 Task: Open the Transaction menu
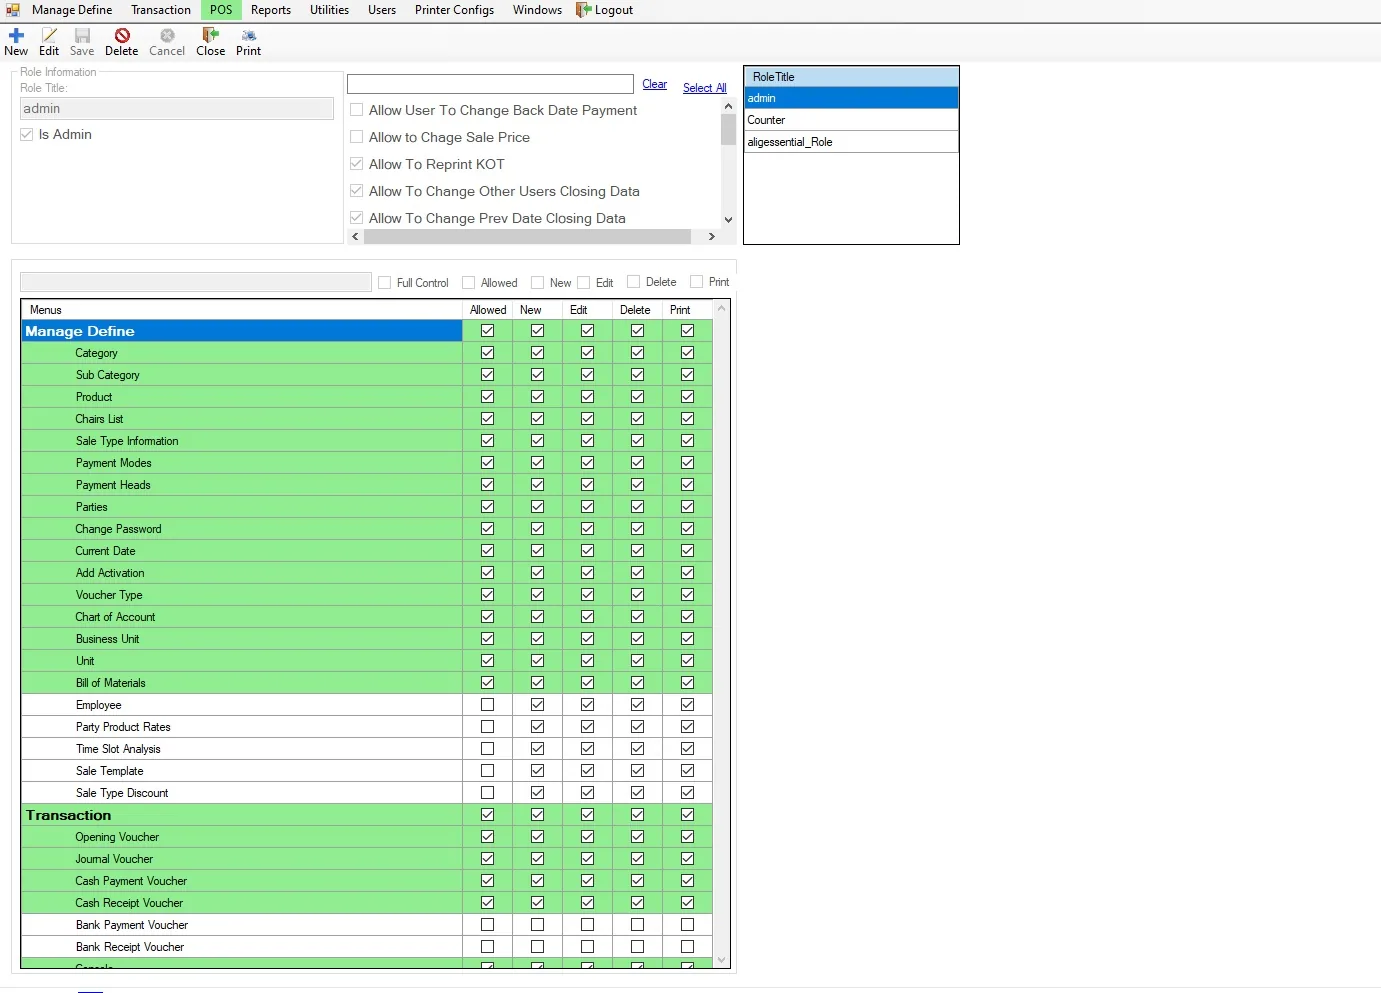(x=161, y=10)
